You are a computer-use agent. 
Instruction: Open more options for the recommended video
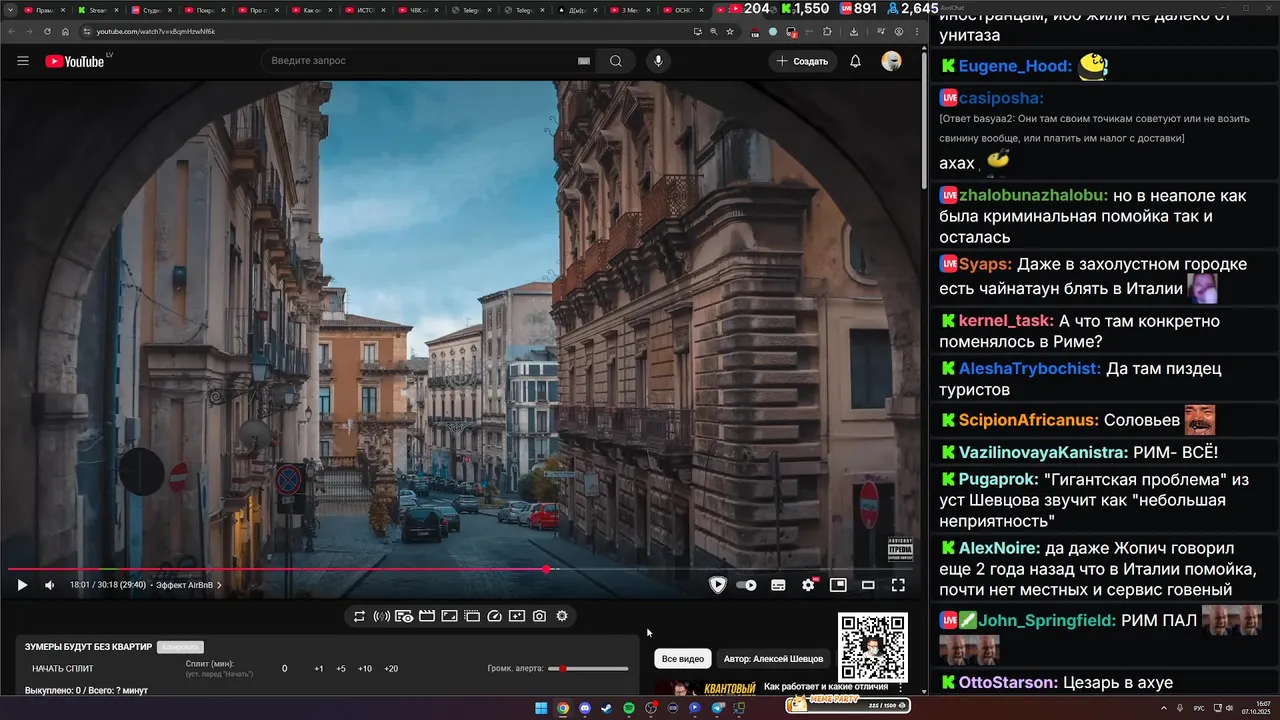(900, 688)
